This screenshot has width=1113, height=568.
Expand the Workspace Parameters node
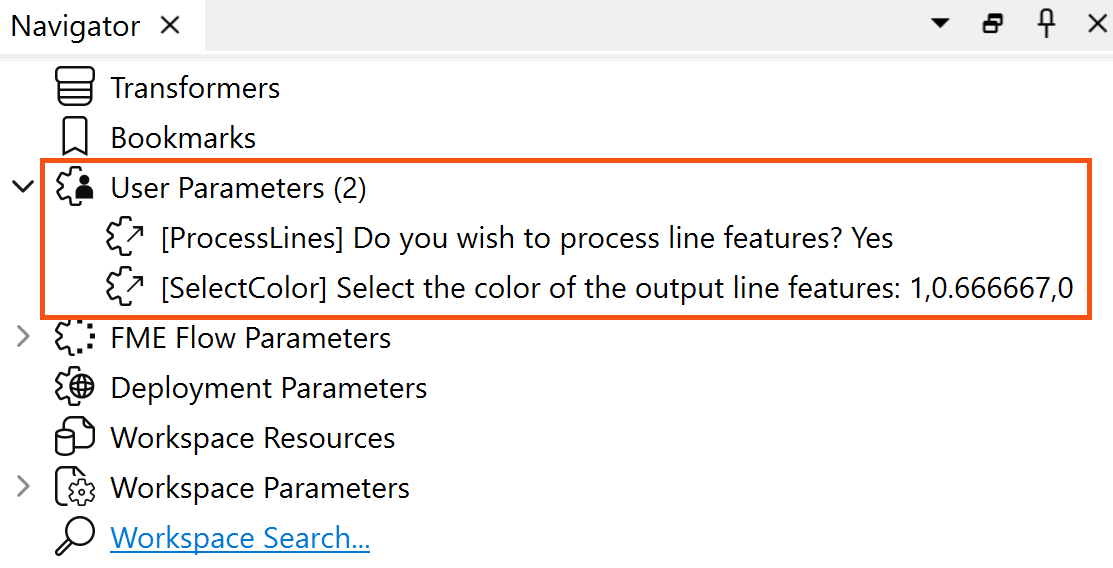(23, 488)
